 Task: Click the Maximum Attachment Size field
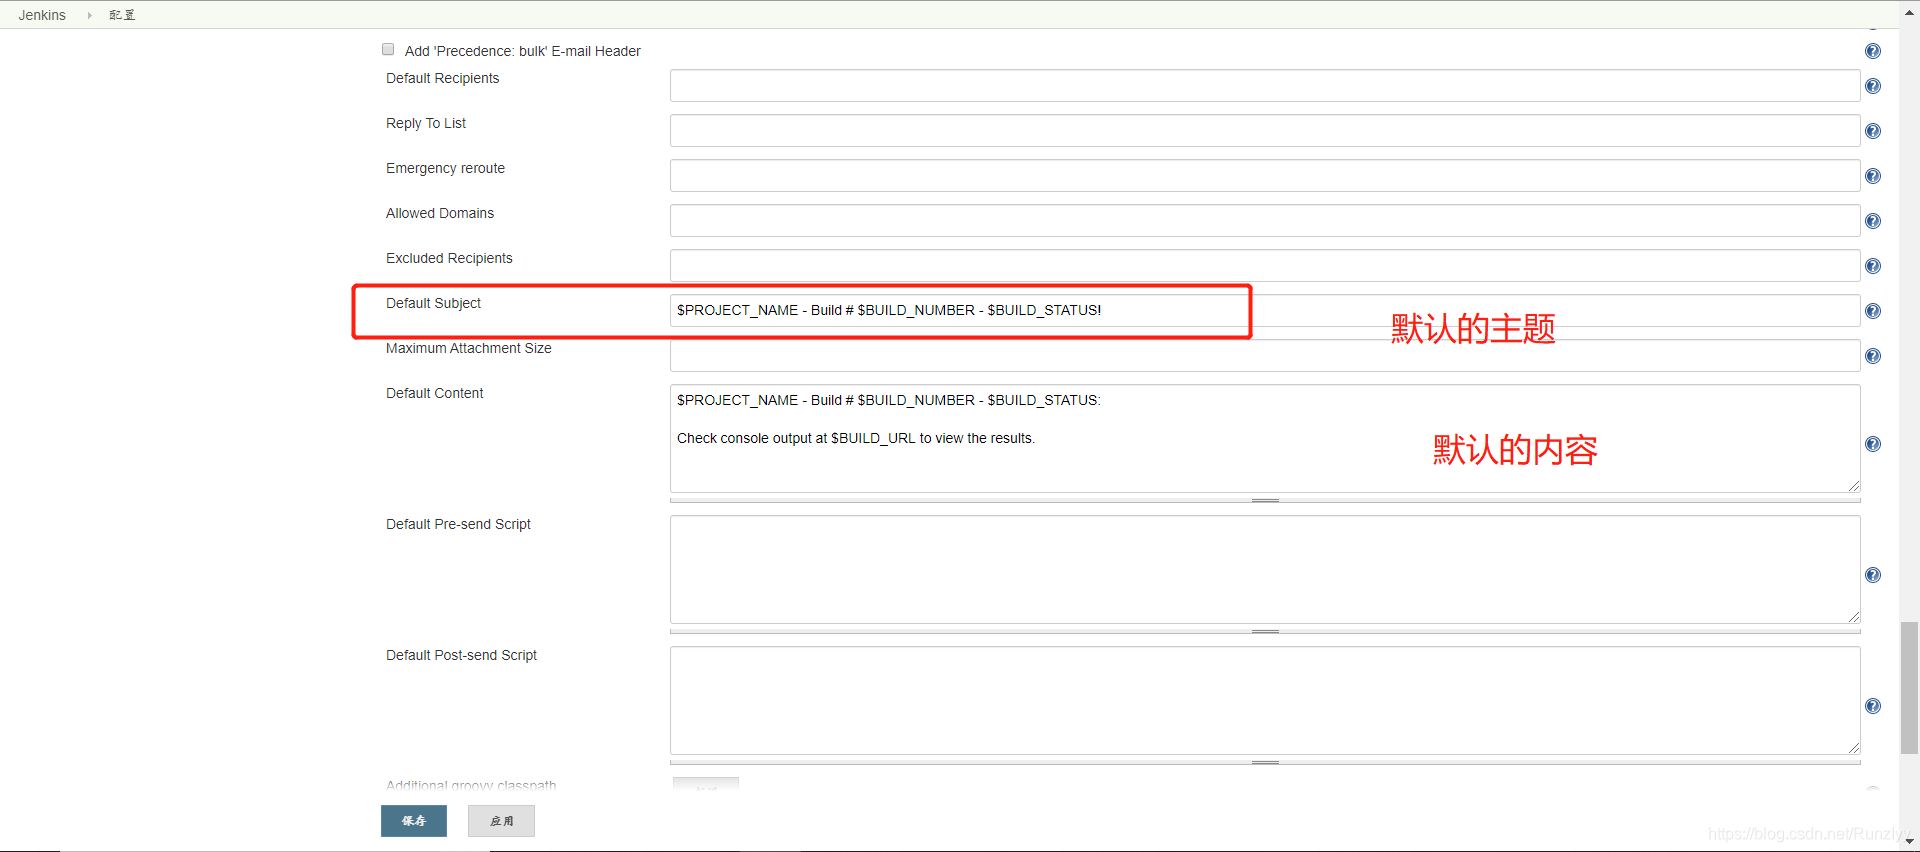coord(1265,356)
